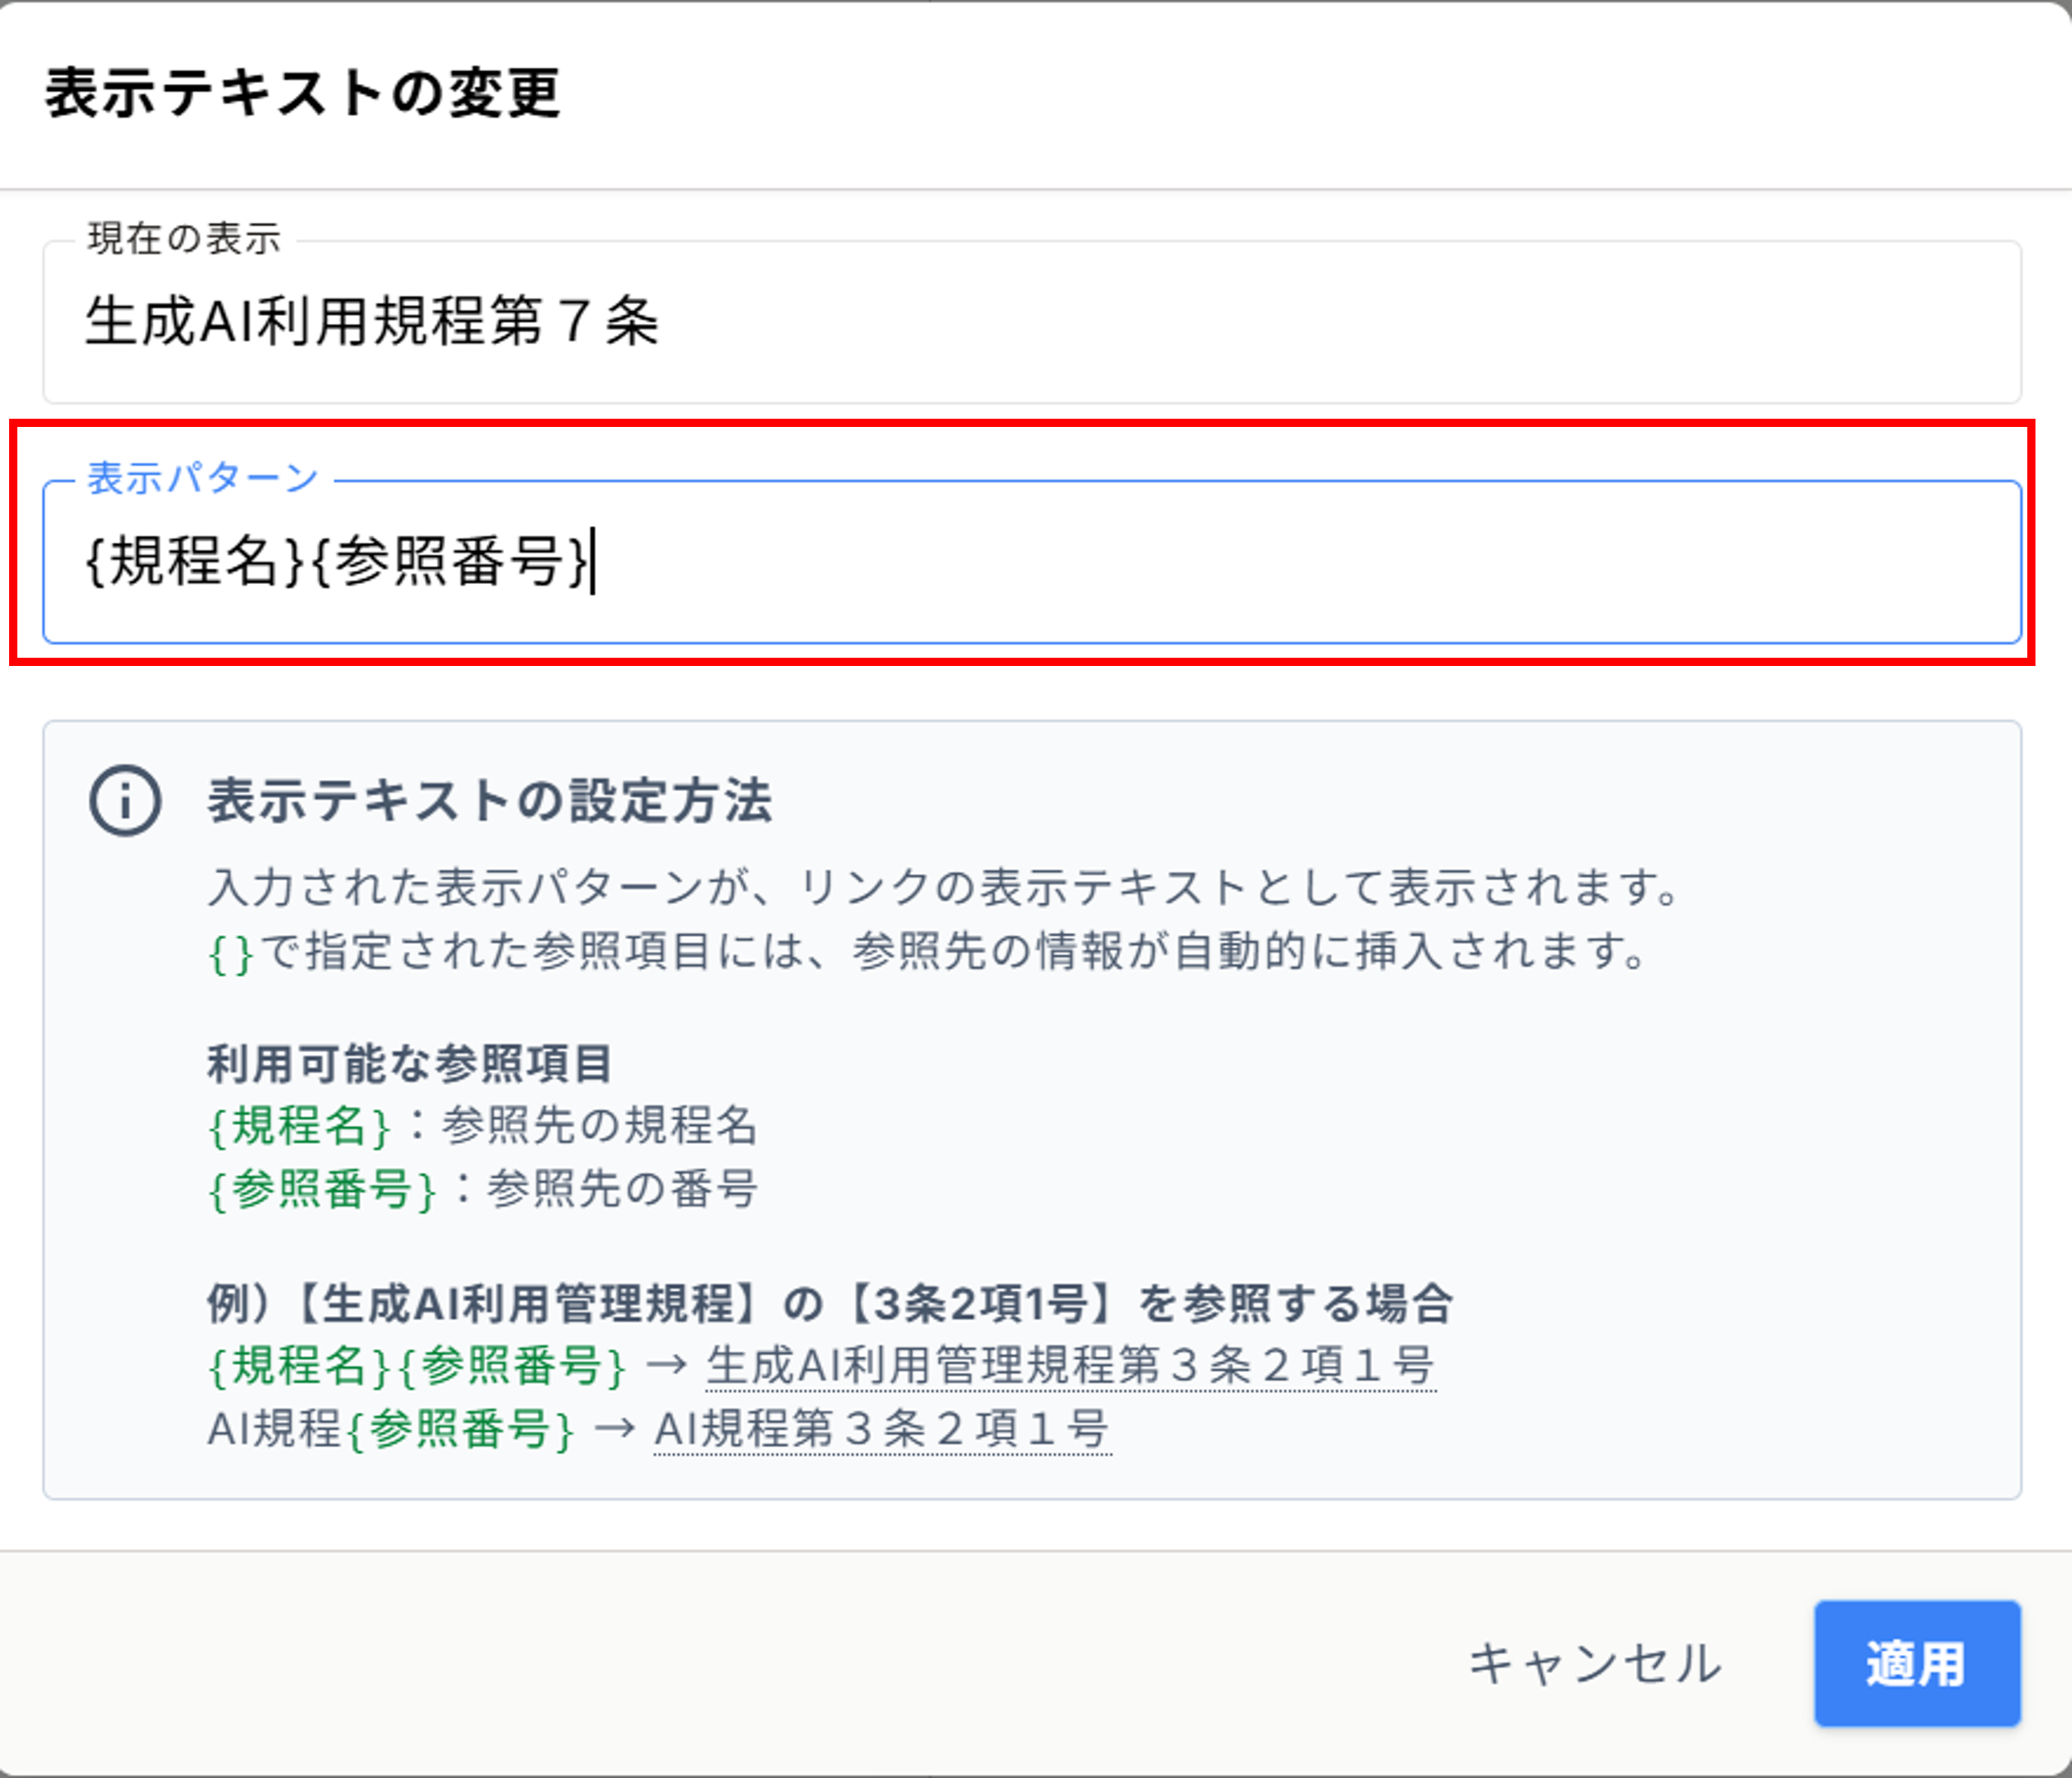Click the 表示テキストの設定方法 heading
The image size is (2072, 1778).
pyautogui.click(x=489, y=801)
